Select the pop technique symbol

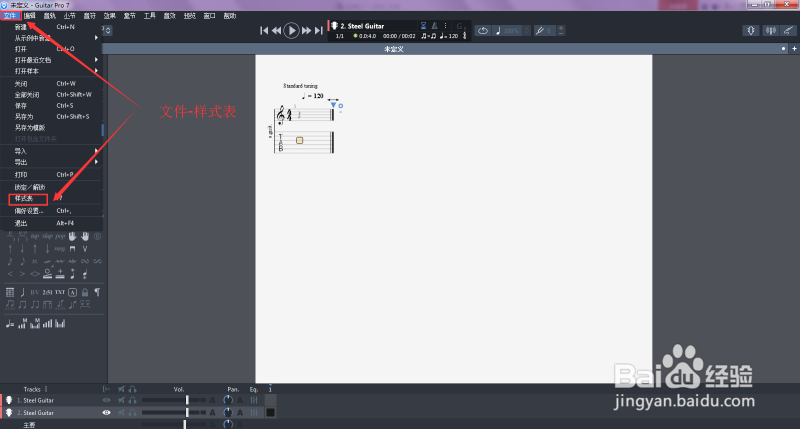(x=60, y=236)
